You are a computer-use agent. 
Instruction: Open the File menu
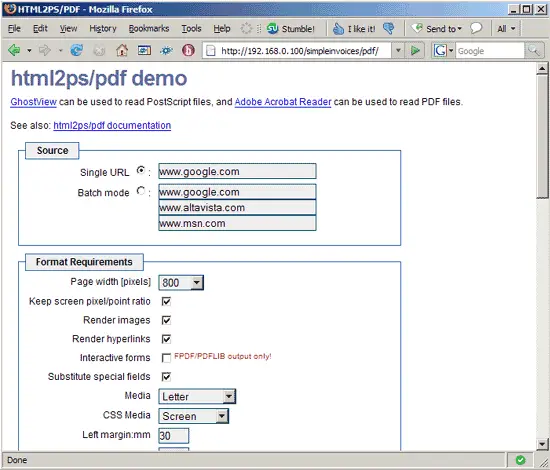[x=14, y=28]
